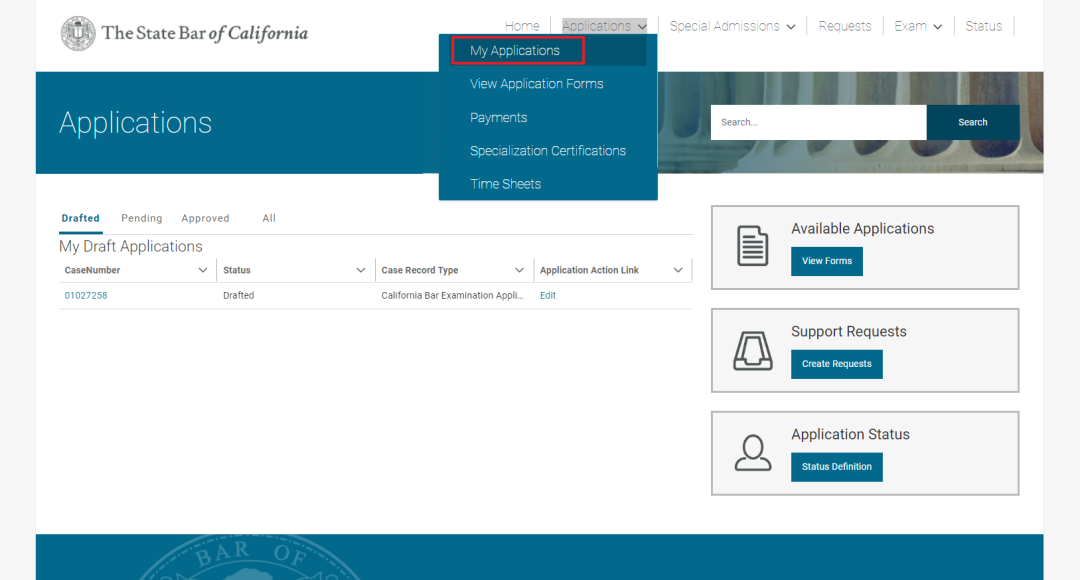
Task: Click the California Bar Examination Appli... cell
Action: pyautogui.click(x=452, y=296)
